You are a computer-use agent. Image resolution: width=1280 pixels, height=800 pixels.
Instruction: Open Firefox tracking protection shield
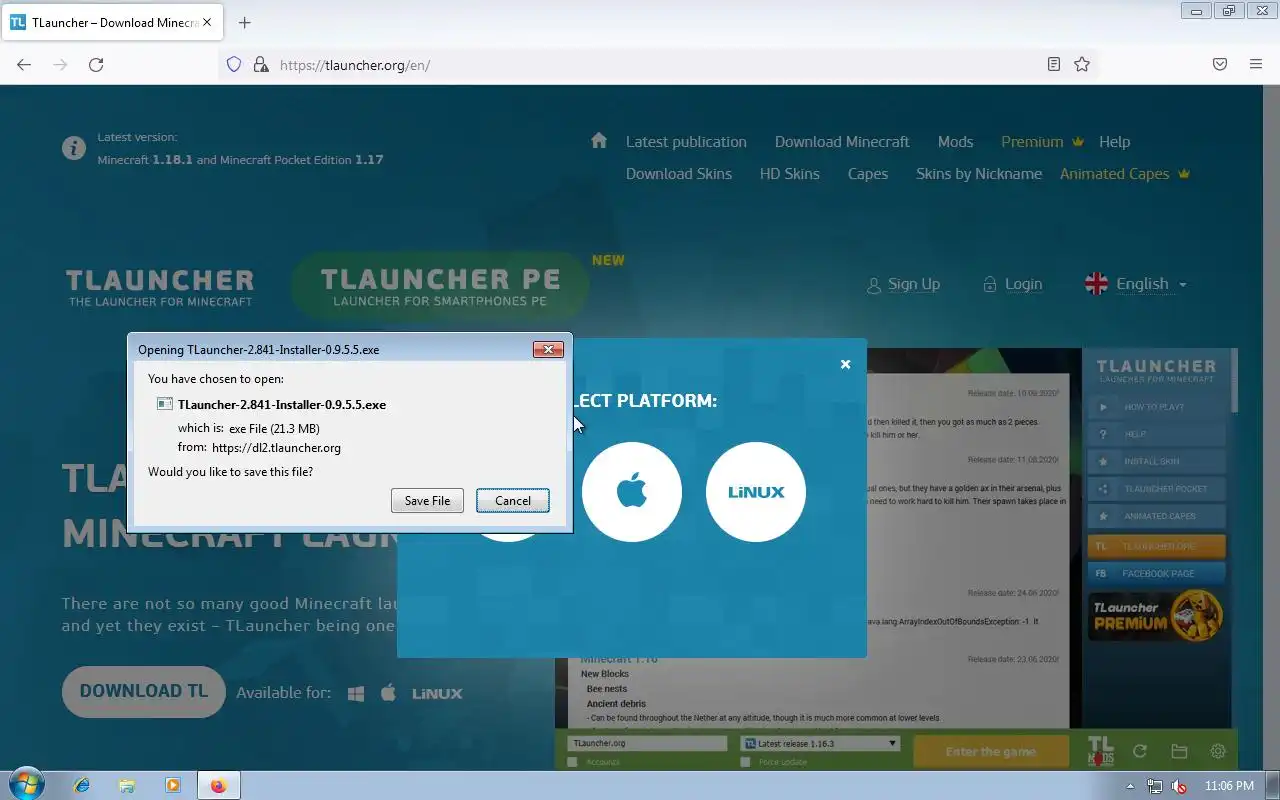tap(234, 65)
